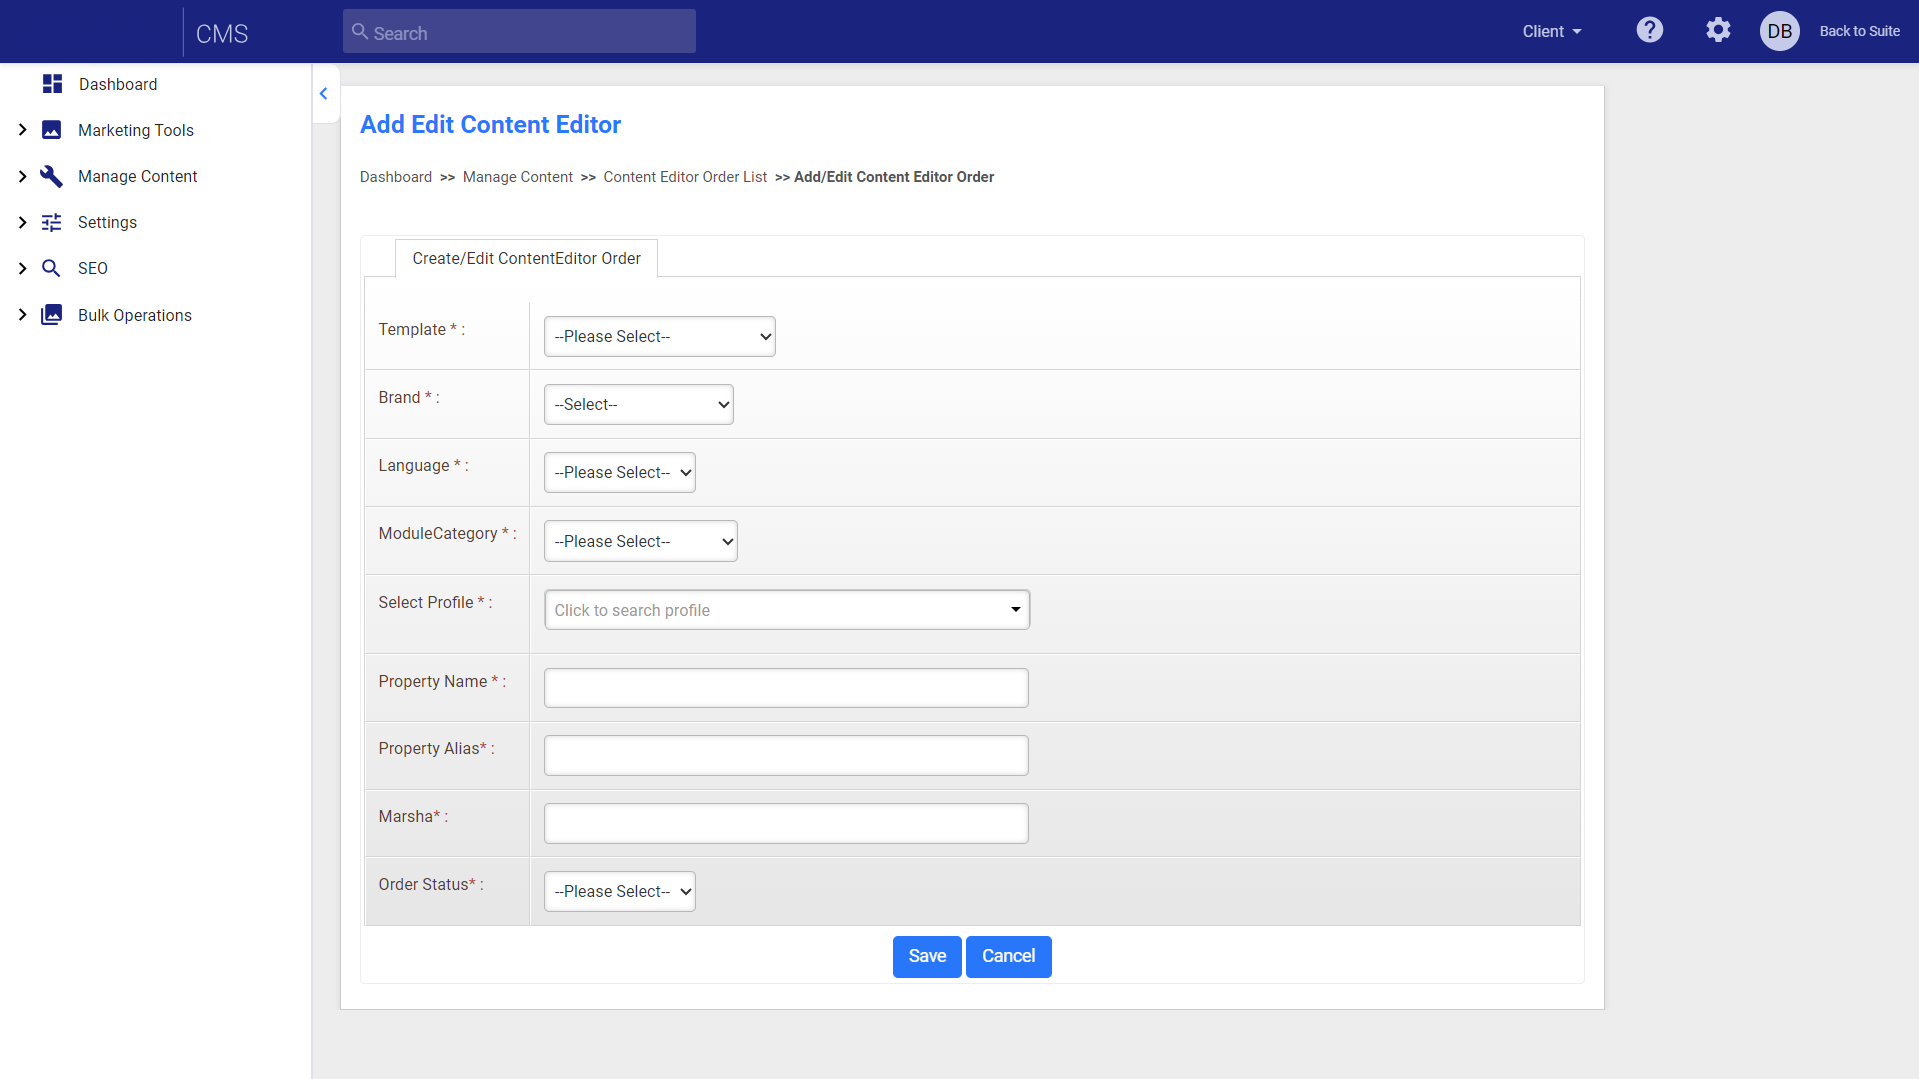Click the Cancel button
The image size is (1919, 1079).
[x=1008, y=956]
